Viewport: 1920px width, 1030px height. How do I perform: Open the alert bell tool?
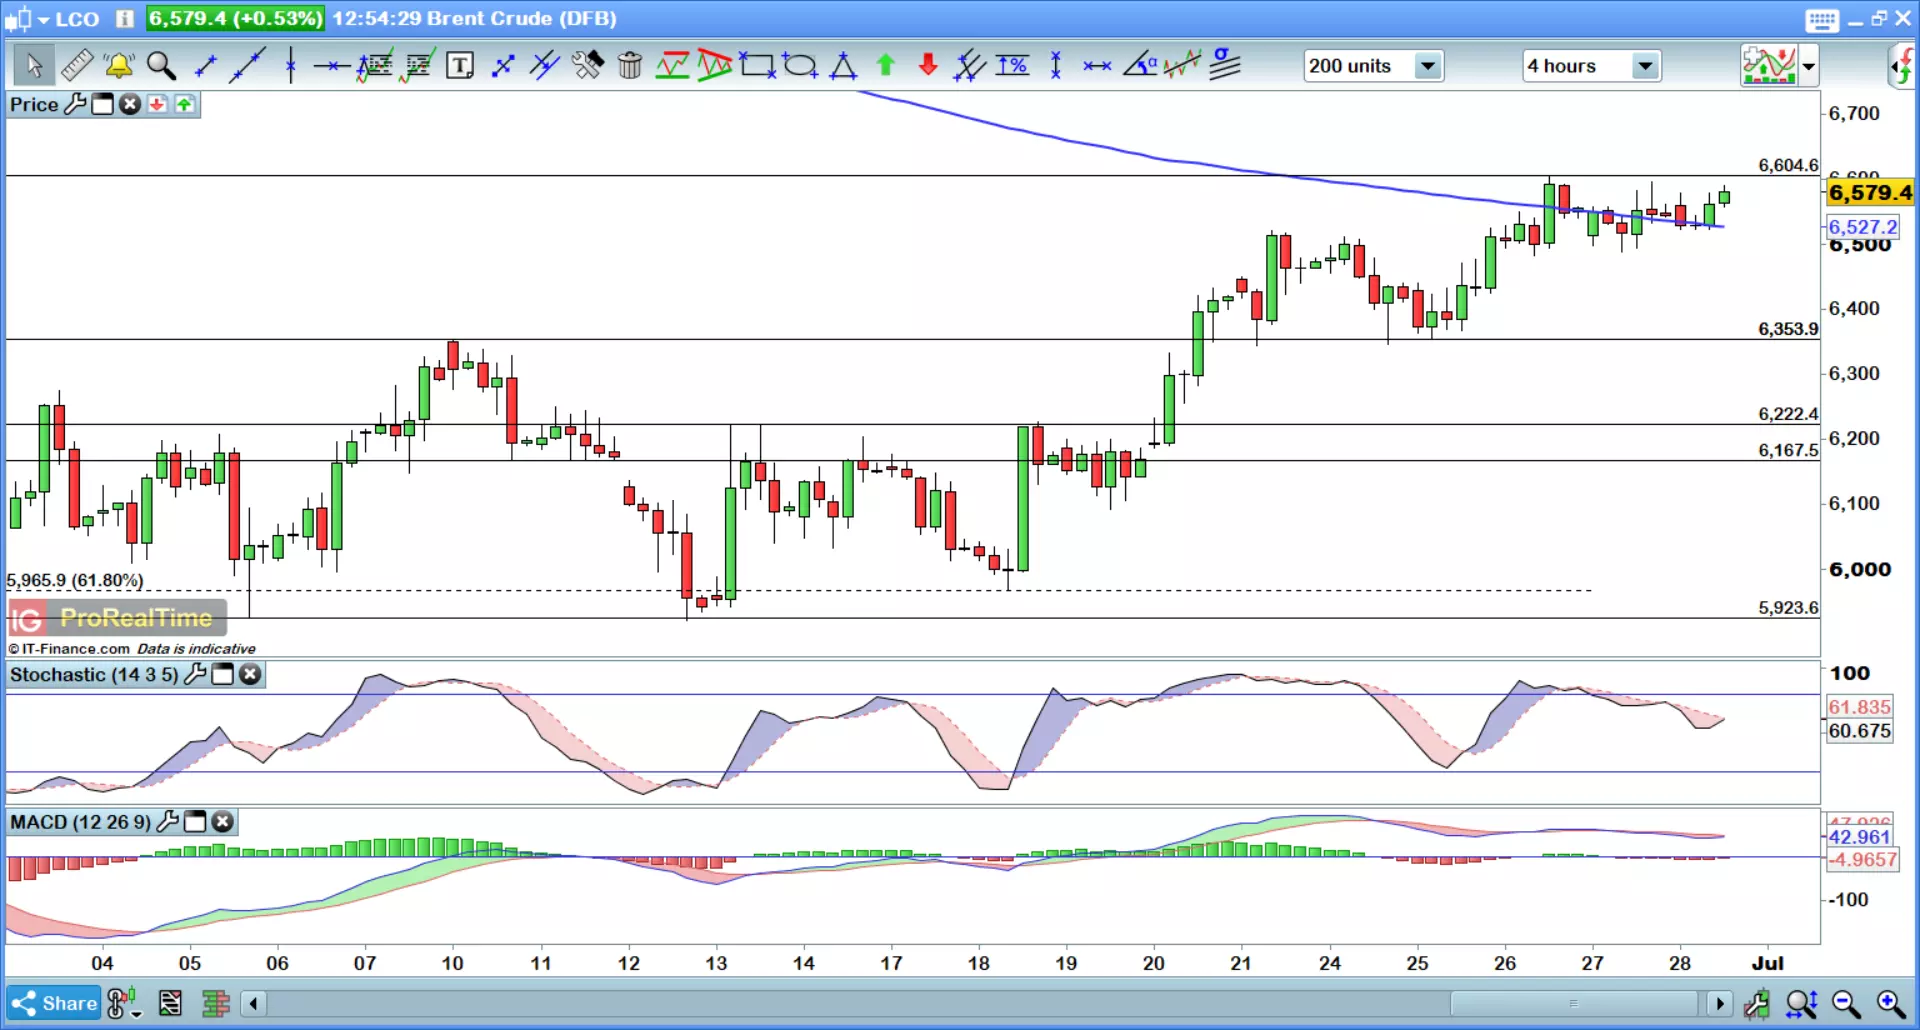119,66
